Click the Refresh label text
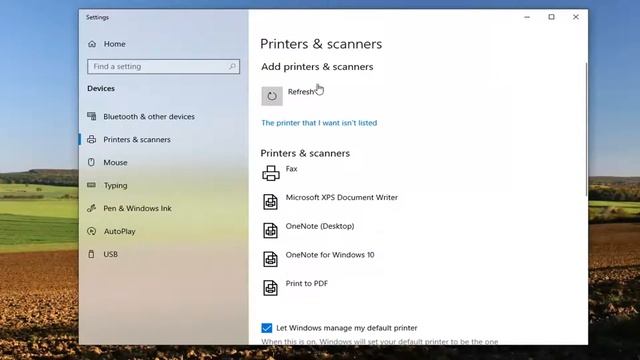Screen dimensions: 640x360 [301, 92]
